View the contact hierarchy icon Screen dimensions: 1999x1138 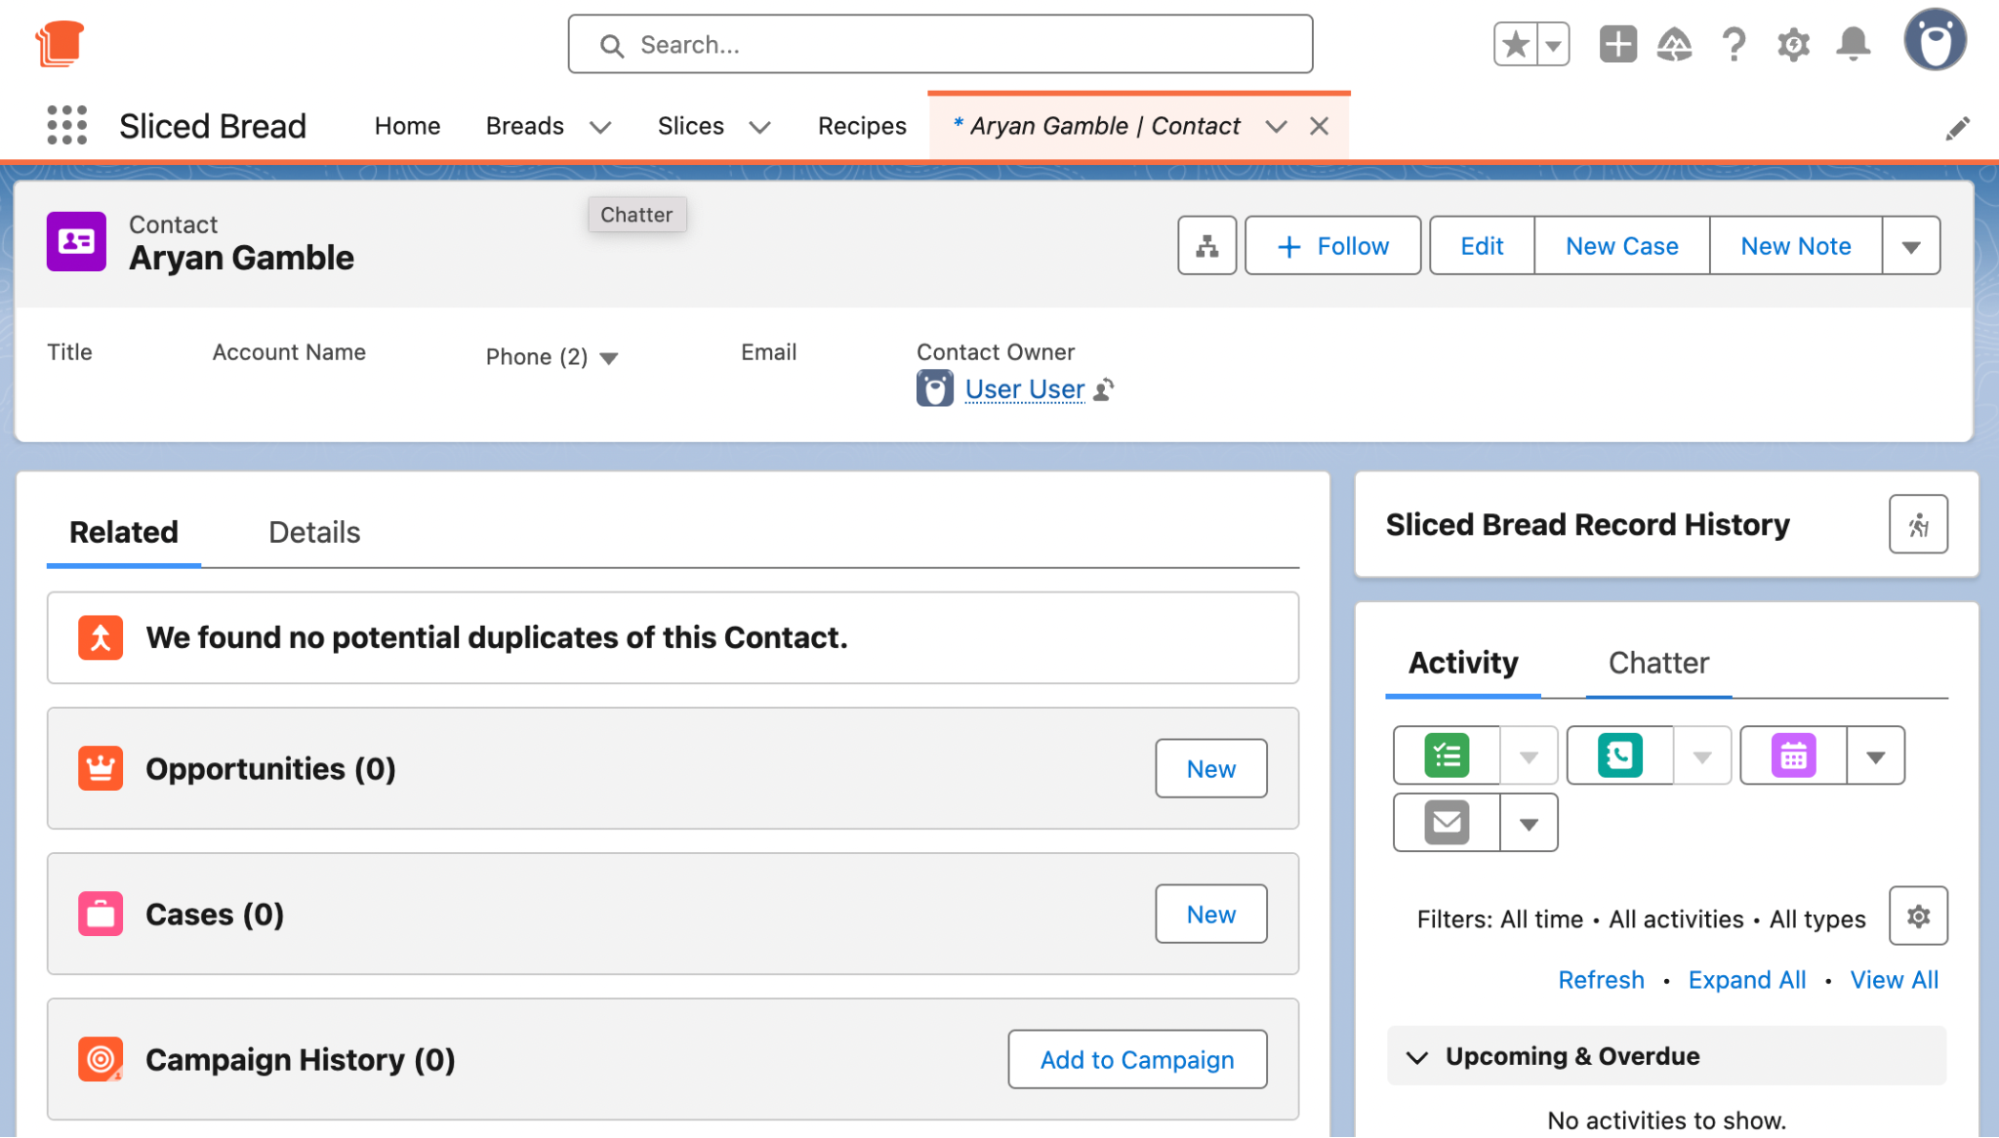tap(1207, 246)
